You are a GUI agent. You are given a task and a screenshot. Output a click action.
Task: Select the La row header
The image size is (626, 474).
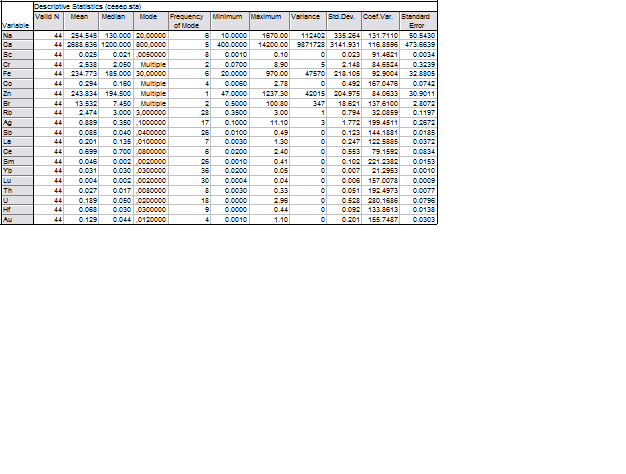(x=17, y=141)
